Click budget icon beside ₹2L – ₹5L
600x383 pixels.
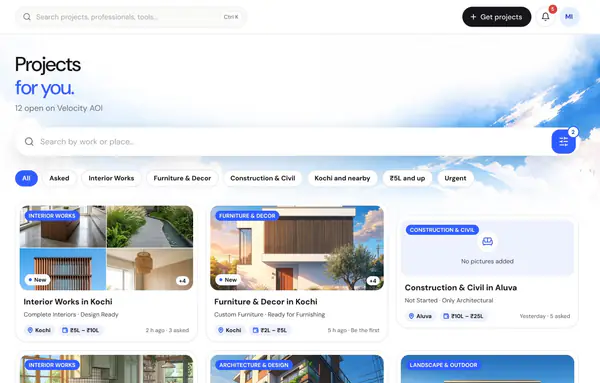[255, 330]
